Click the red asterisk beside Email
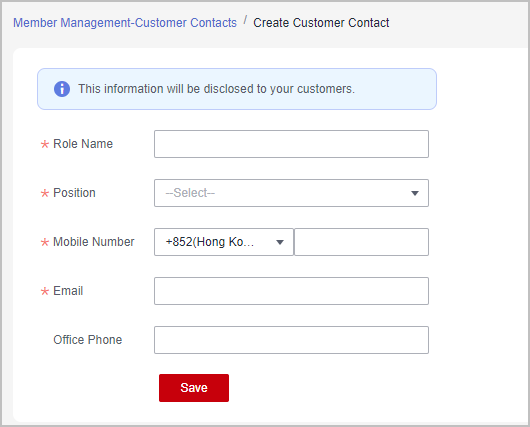The width and height of the screenshot is (530, 427). click(45, 291)
